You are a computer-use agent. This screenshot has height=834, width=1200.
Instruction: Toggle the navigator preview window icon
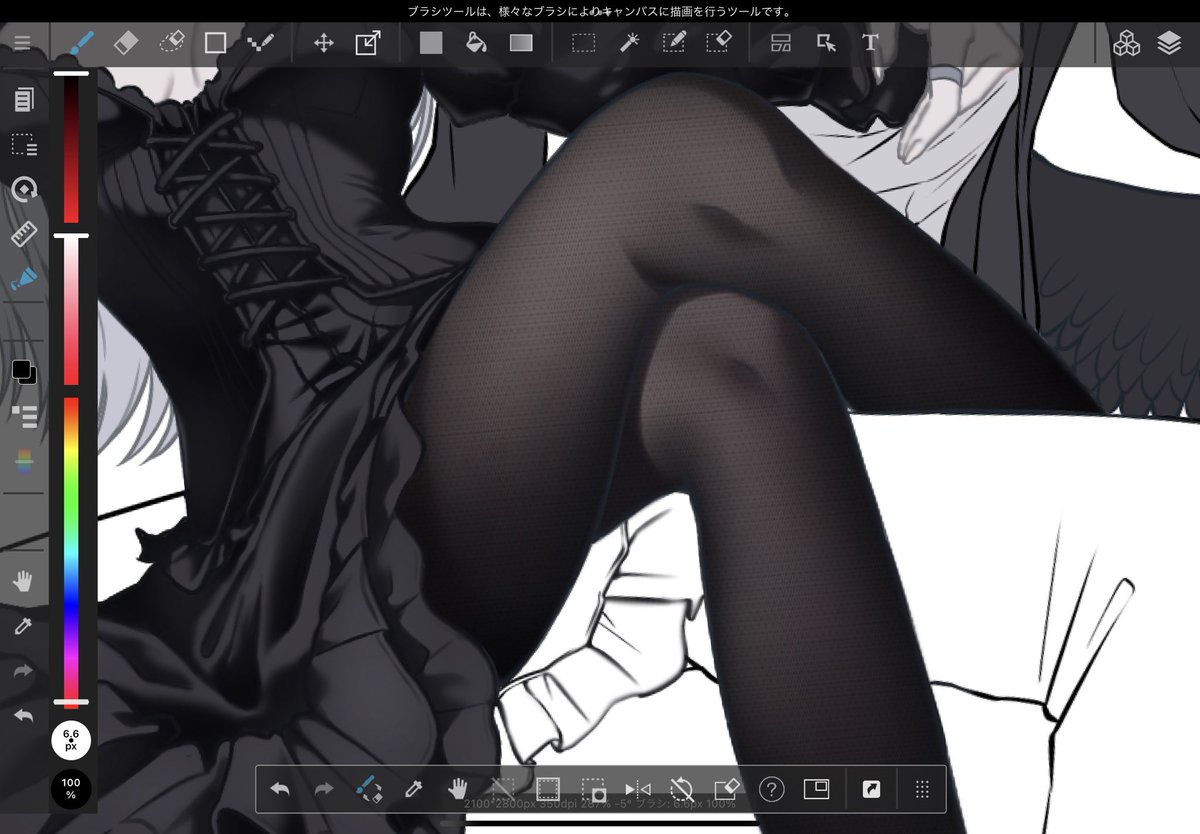pyautogui.click(x=816, y=789)
